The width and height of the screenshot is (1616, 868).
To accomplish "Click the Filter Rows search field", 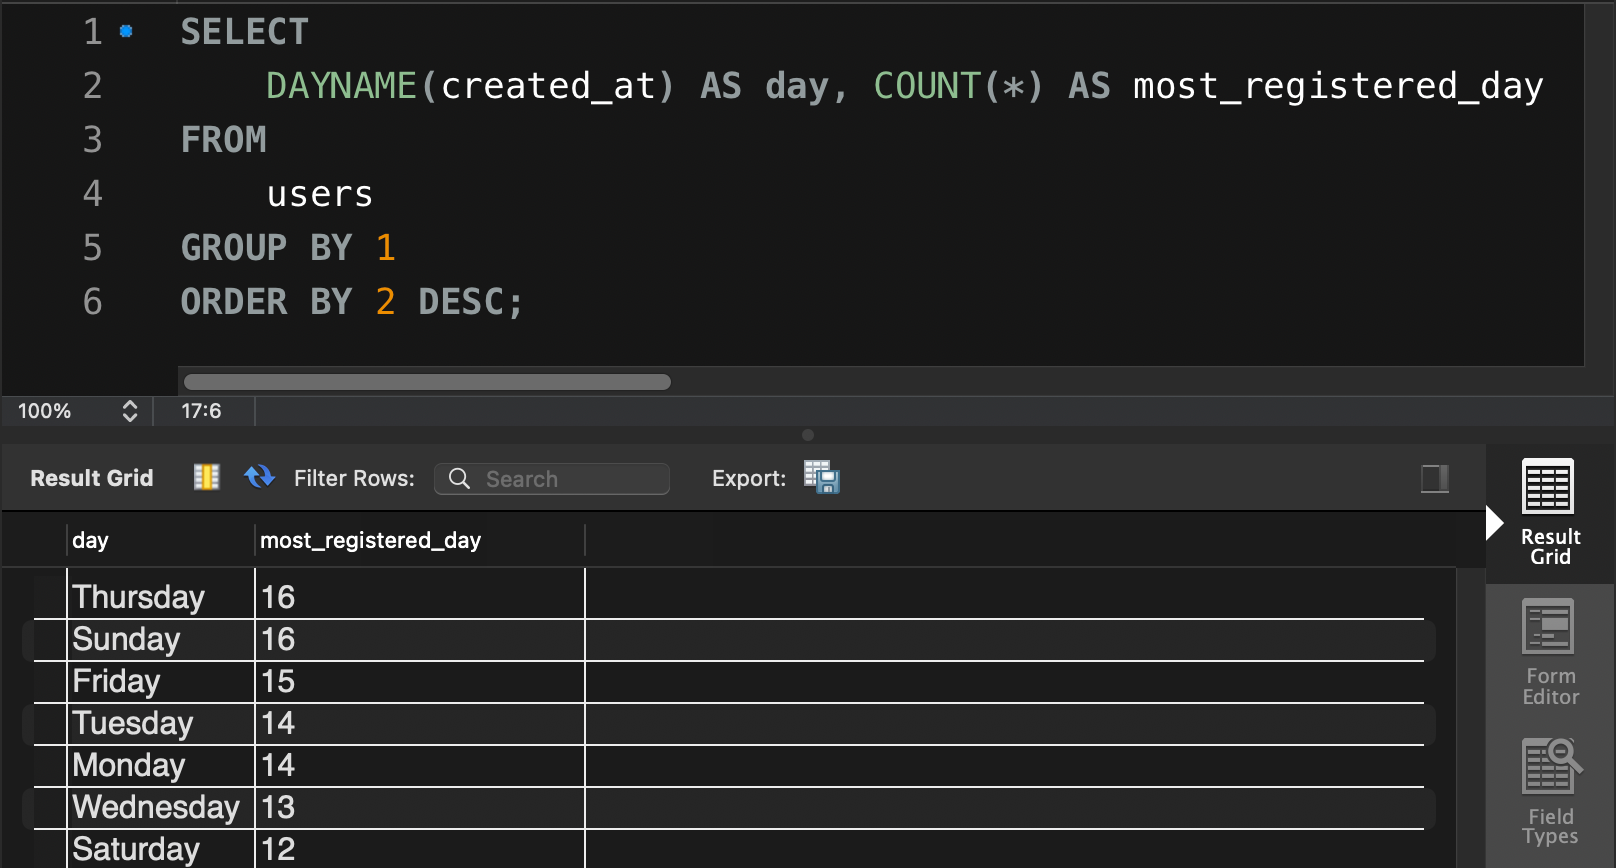I will click(552, 479).
